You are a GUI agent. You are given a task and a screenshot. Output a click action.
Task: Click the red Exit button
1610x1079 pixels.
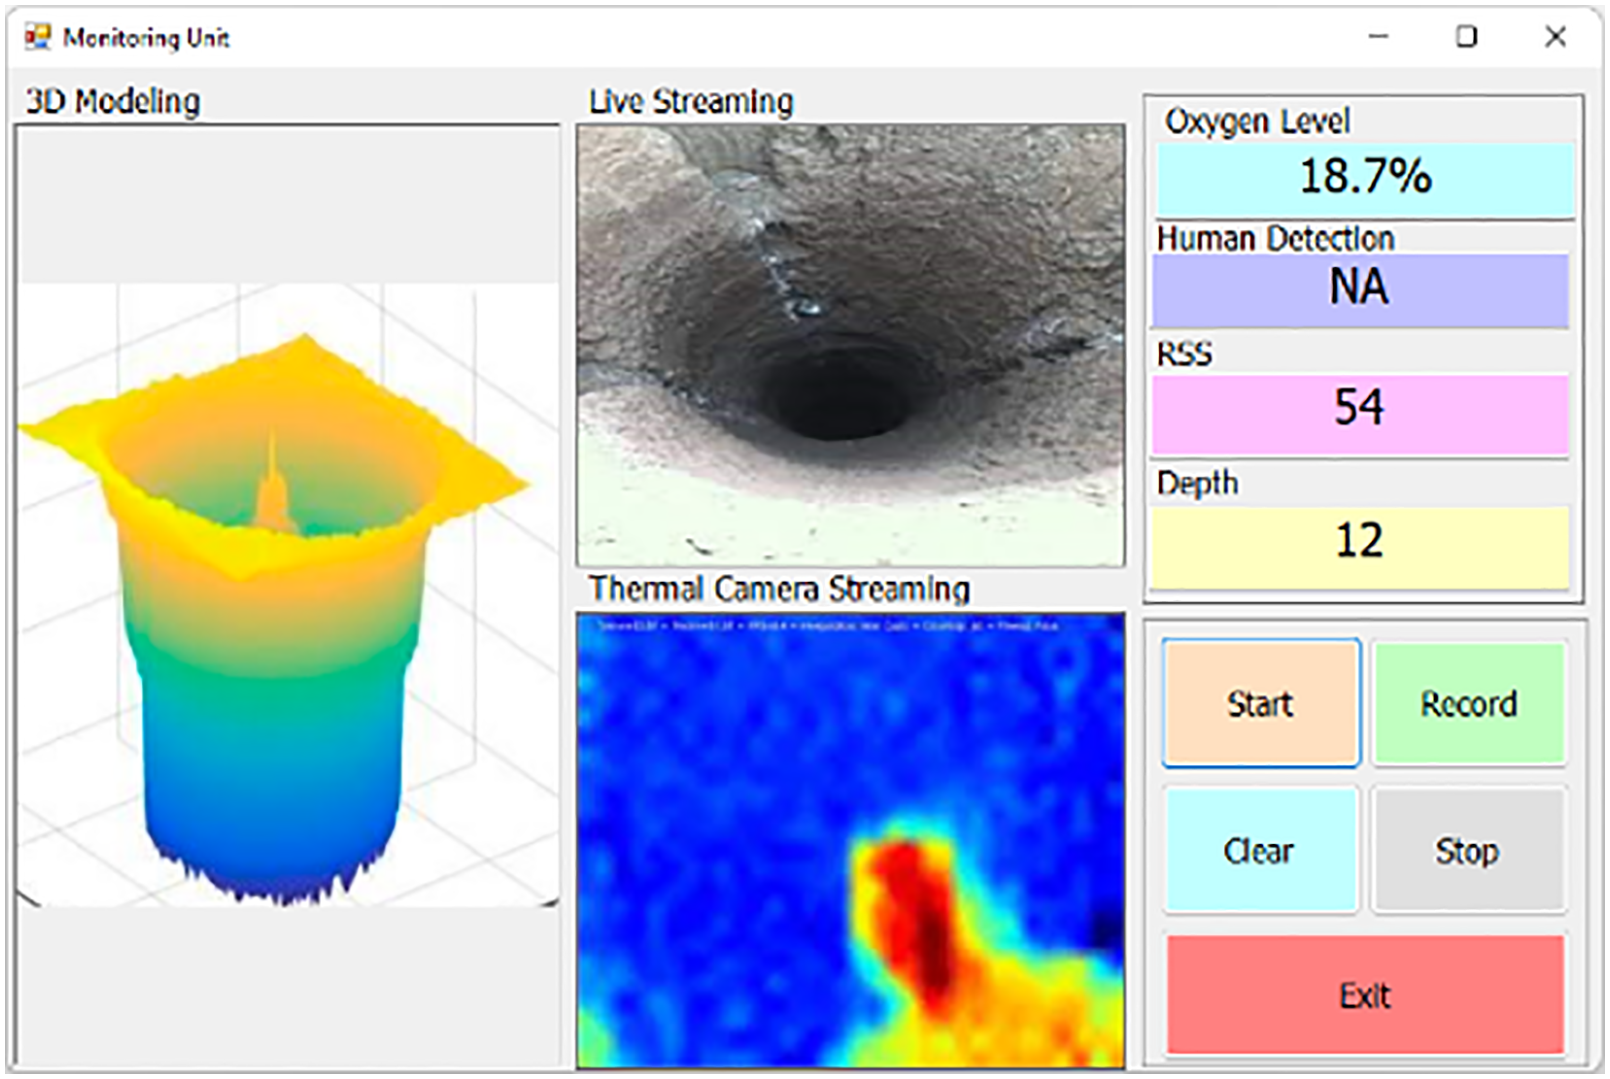click(x=1364, y=995)
